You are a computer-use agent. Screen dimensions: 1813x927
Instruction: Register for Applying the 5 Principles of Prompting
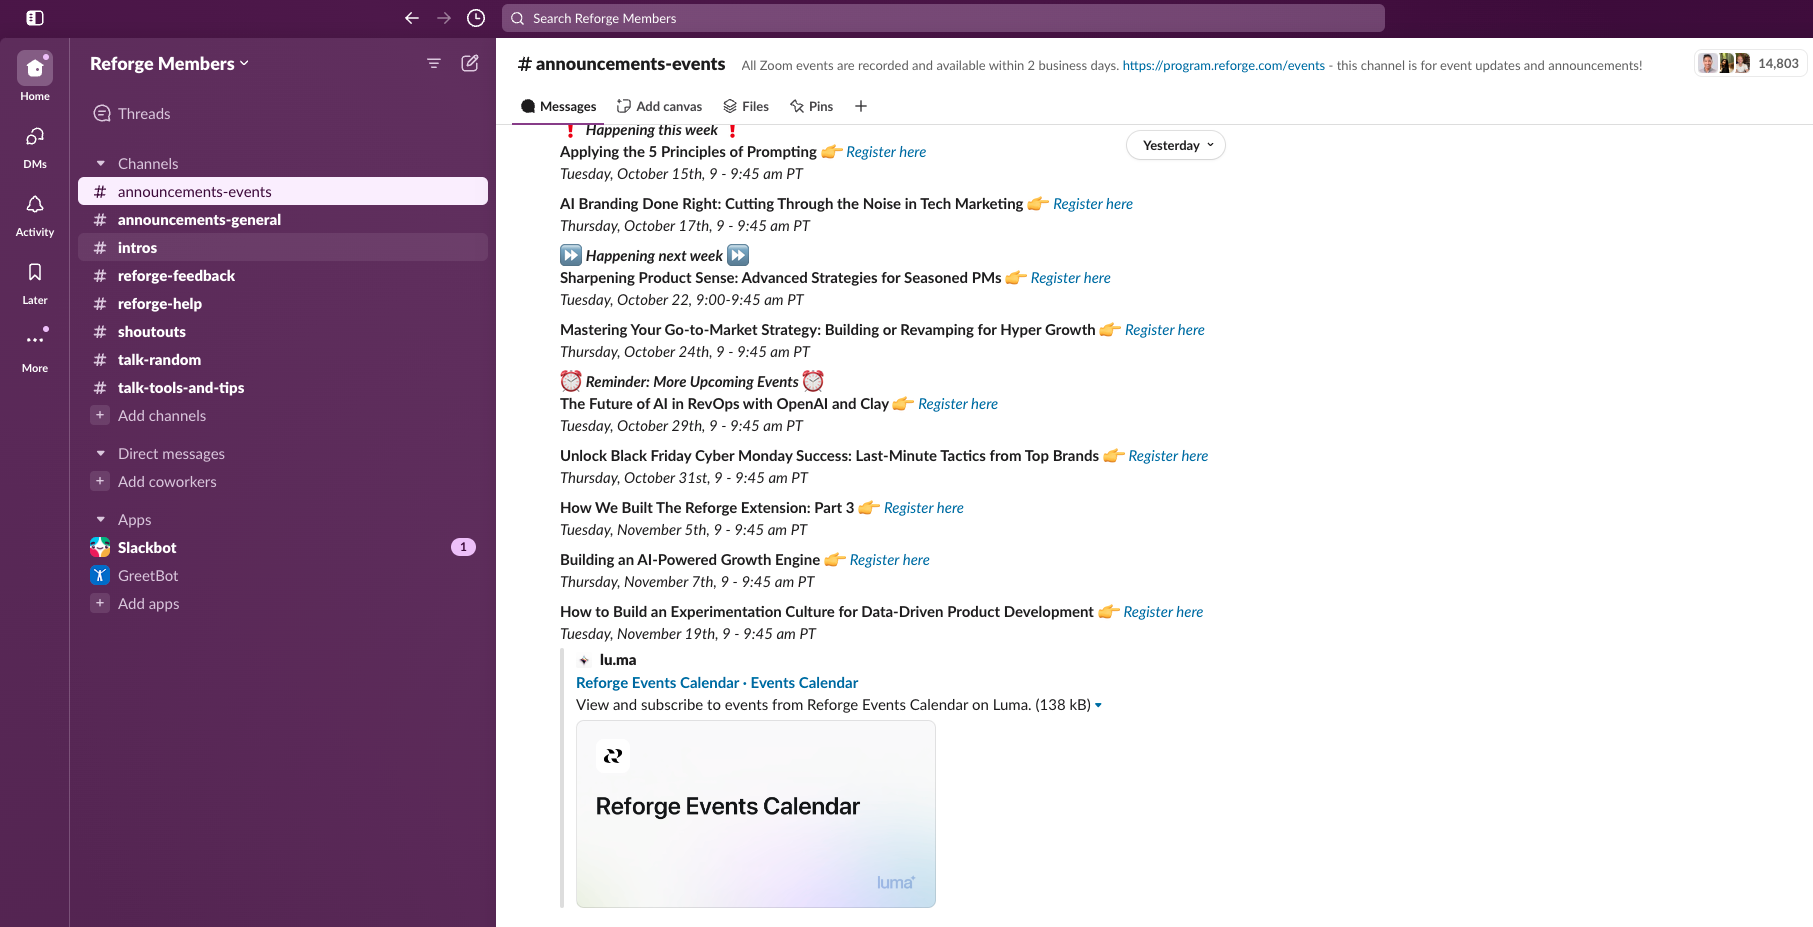point(884,151)
